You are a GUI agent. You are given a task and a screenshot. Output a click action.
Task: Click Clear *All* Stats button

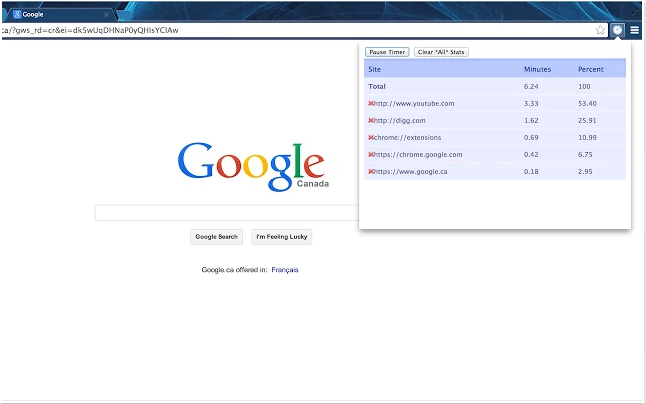(441, 52)
